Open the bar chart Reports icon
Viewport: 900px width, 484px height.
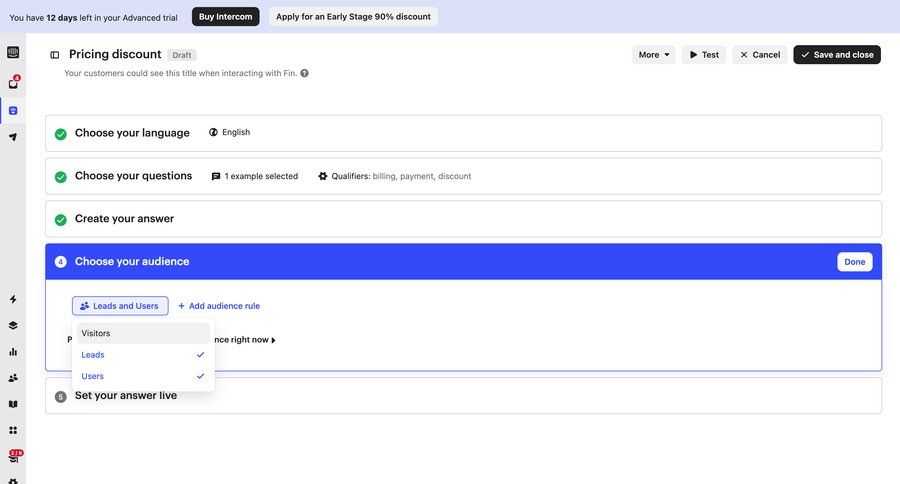point(13,352)
